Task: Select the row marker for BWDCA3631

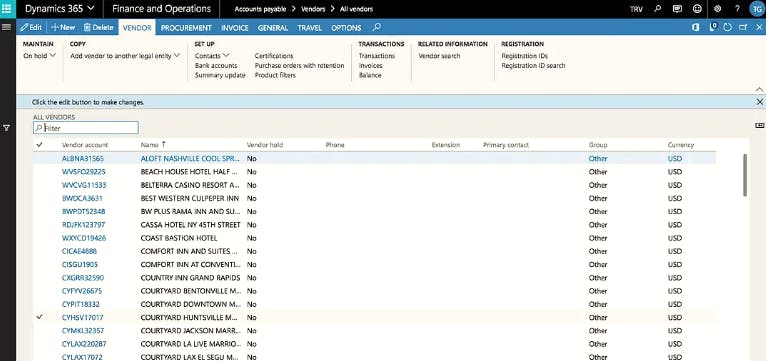Action: point(40,198)
